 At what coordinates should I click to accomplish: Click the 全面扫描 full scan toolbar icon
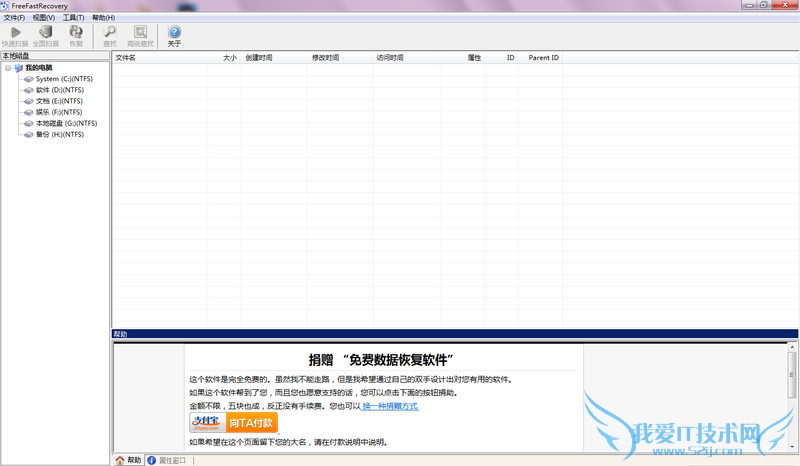(x=46, y=35)
